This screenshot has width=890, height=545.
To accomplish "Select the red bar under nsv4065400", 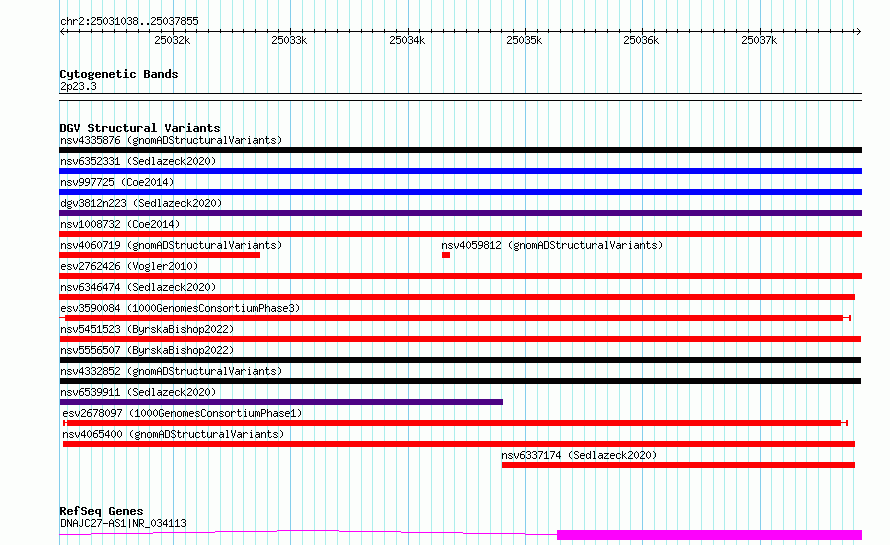I will click(x=459, y=444).
